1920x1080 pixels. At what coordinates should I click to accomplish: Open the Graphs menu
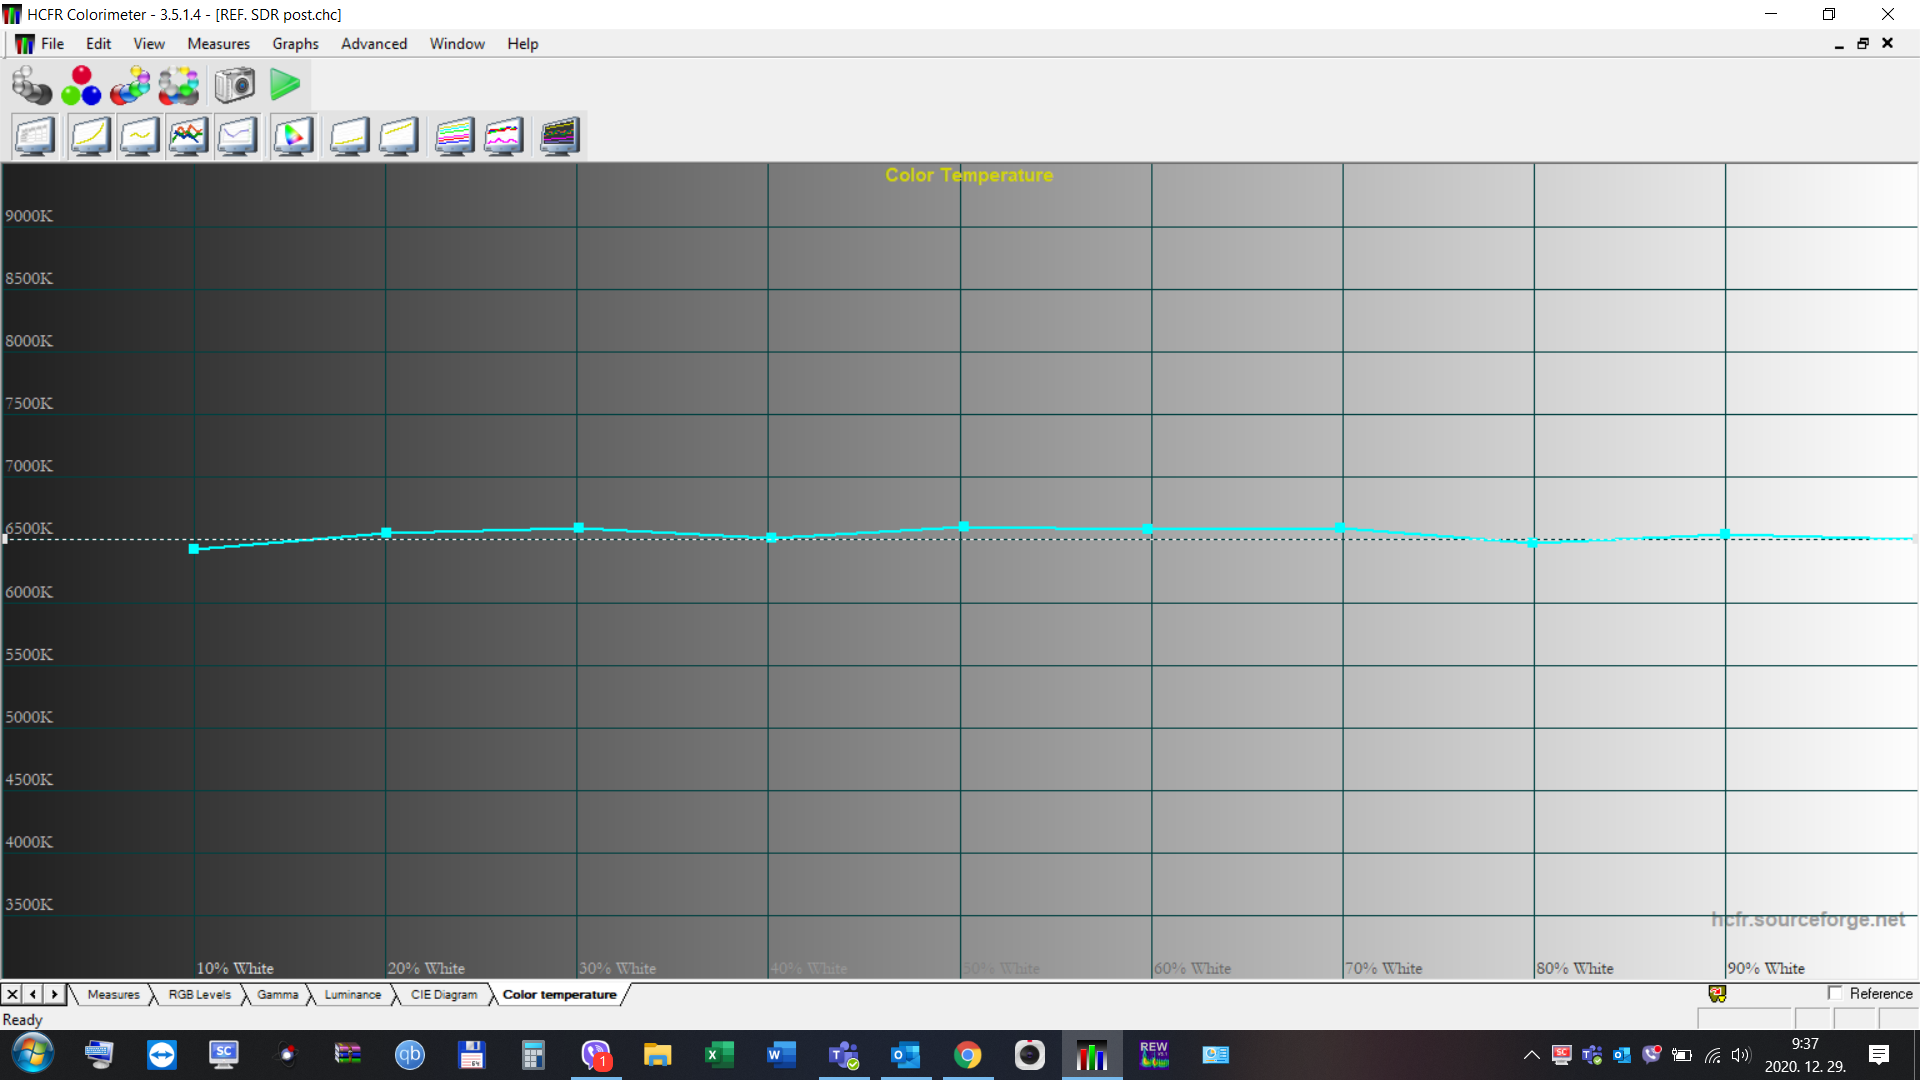(x=294, y=44)
